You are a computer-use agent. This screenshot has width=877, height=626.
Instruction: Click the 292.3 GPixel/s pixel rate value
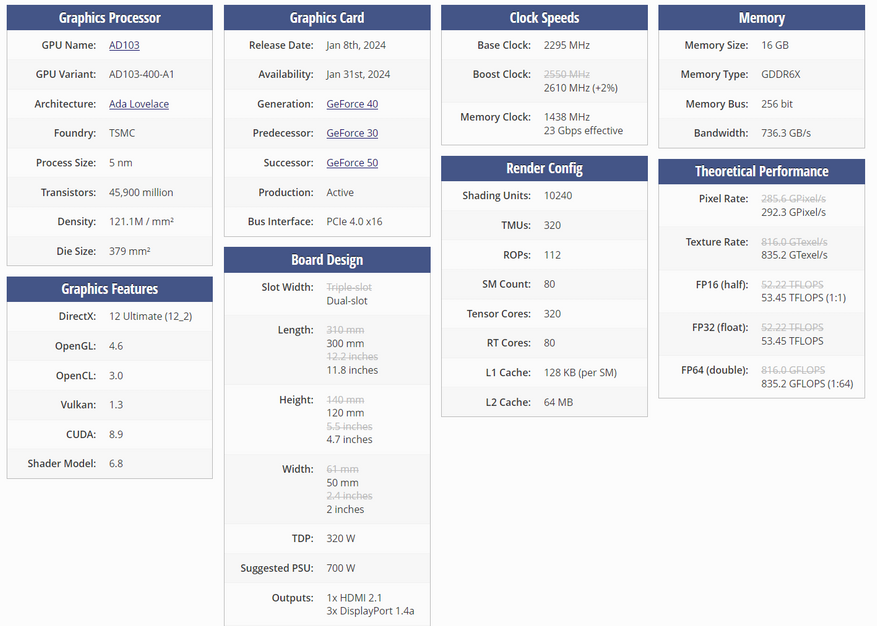pos(793,212)
